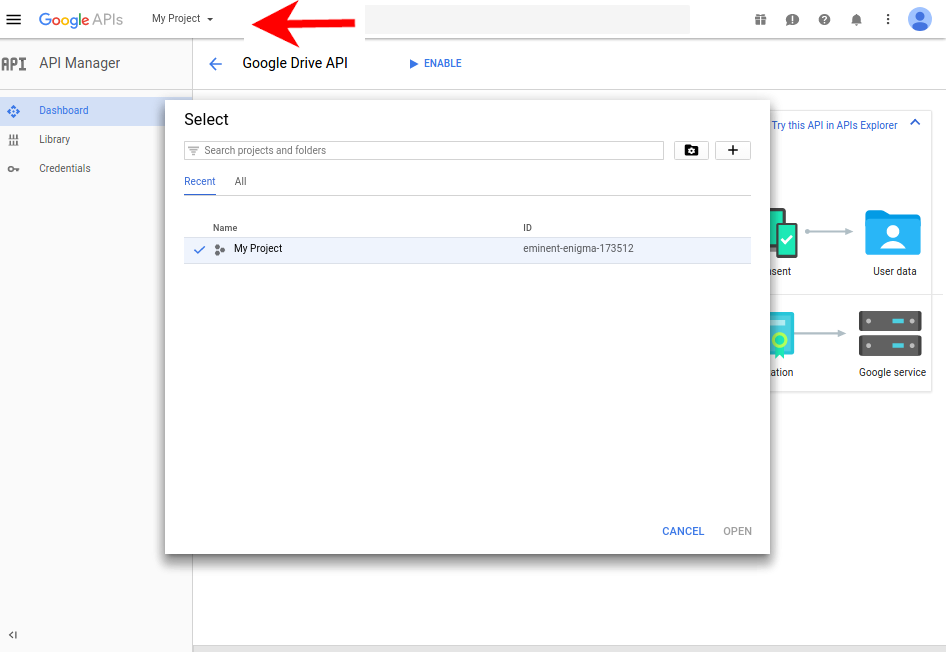946x652 pixels.
Task: Open the help question mark icon
Action: [x=824, y=19]
